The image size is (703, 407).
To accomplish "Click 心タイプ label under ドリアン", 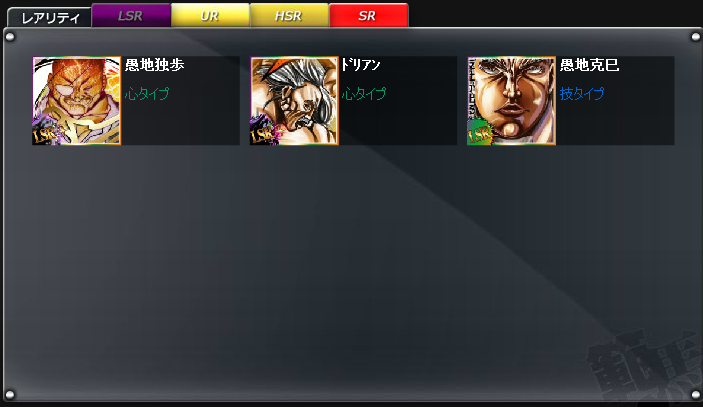I will tap(364, 94).
